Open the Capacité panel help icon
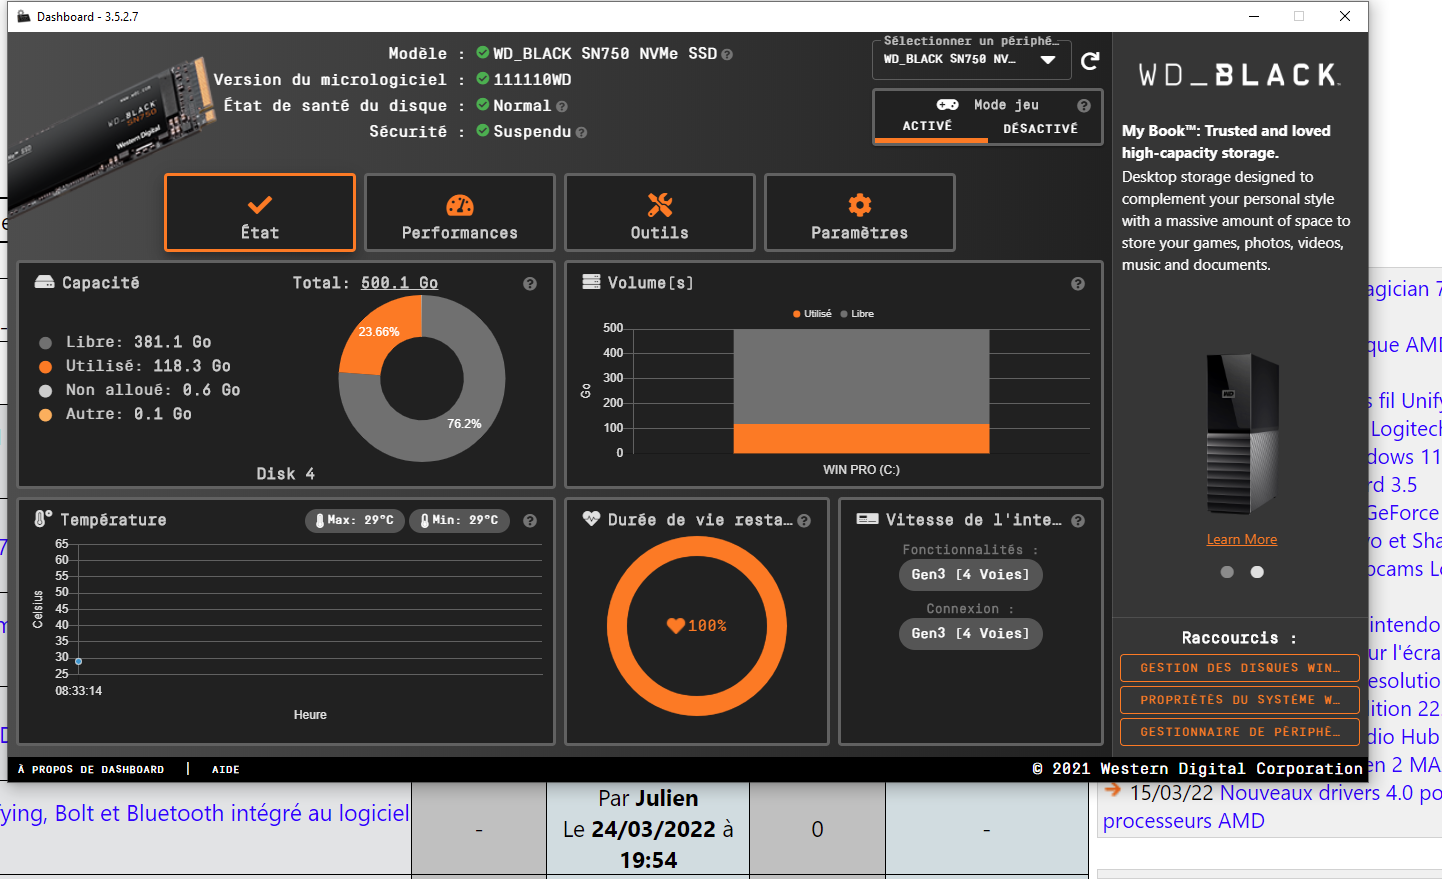Image resolution: width=1442 pixels, height=879 pixels. coord(530,284)
